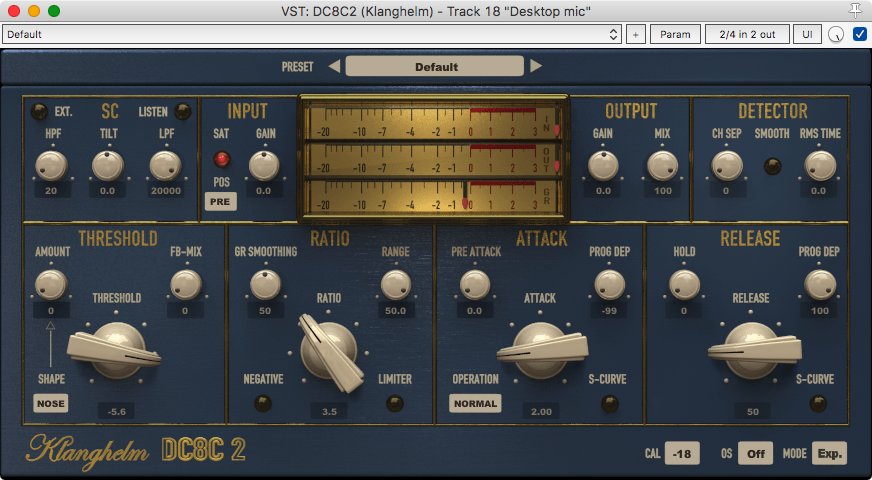Click the output GAIN knob

tap(603, 165)
